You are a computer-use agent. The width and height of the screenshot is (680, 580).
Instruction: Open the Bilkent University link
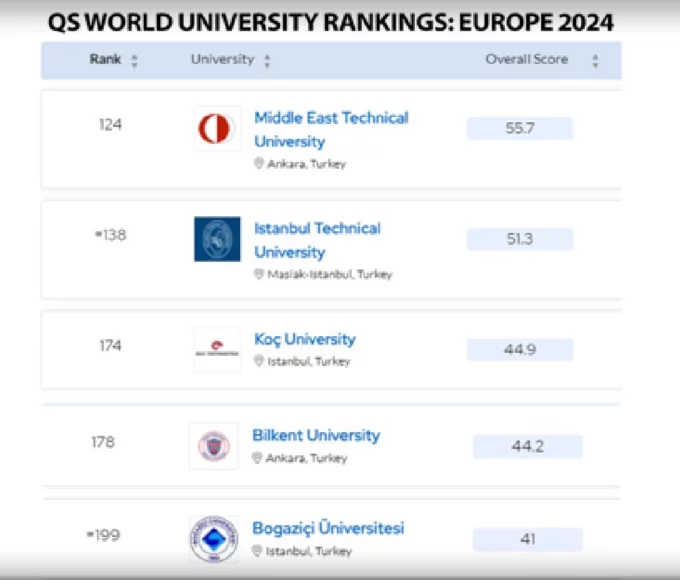[317, 435]
